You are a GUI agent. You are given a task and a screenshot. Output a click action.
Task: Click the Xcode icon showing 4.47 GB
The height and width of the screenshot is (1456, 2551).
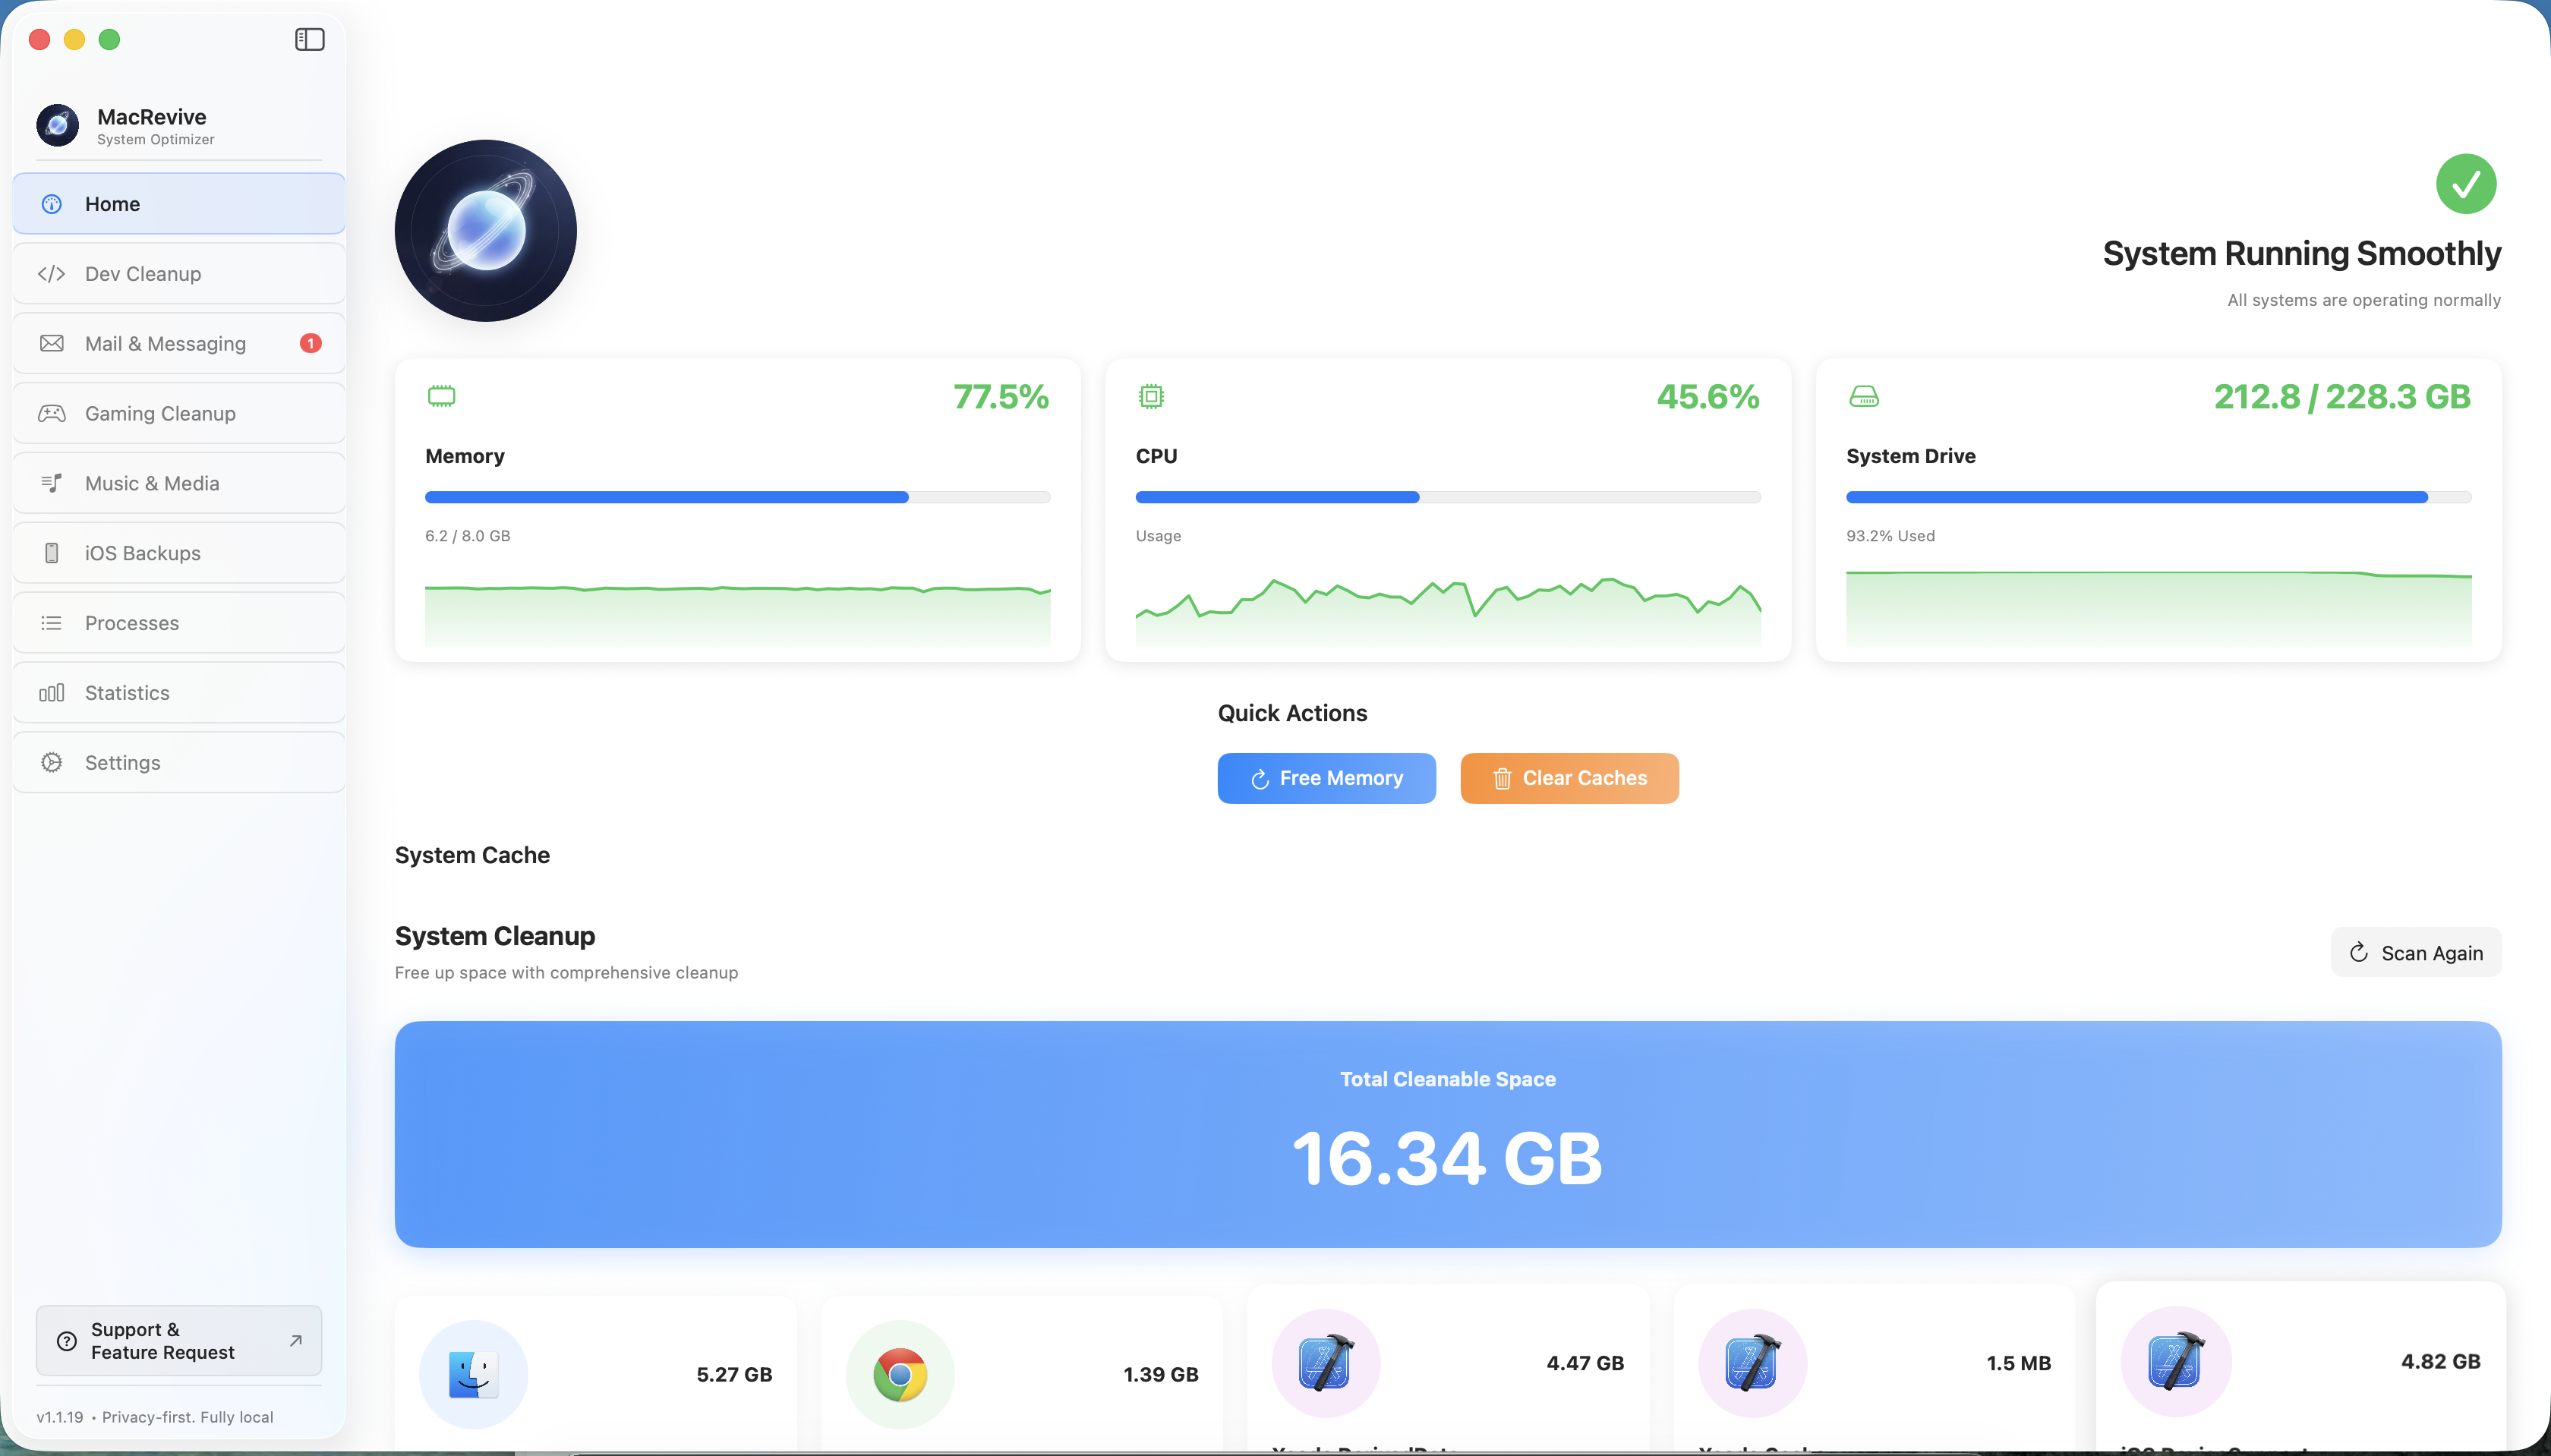[1325, 1362]
